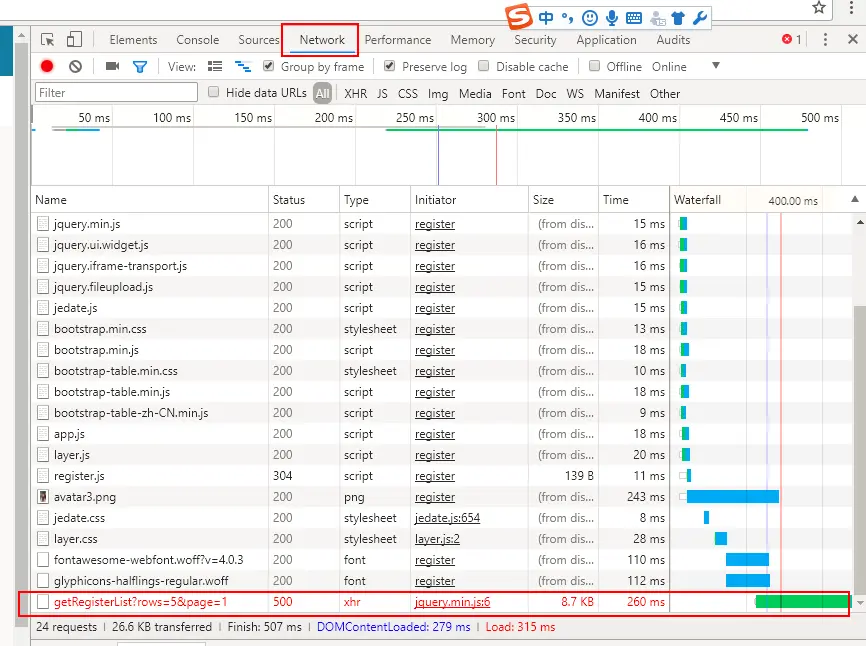This screenshot has width=866, height=646.
Task: Open the Audits tab
Action: 673,40
